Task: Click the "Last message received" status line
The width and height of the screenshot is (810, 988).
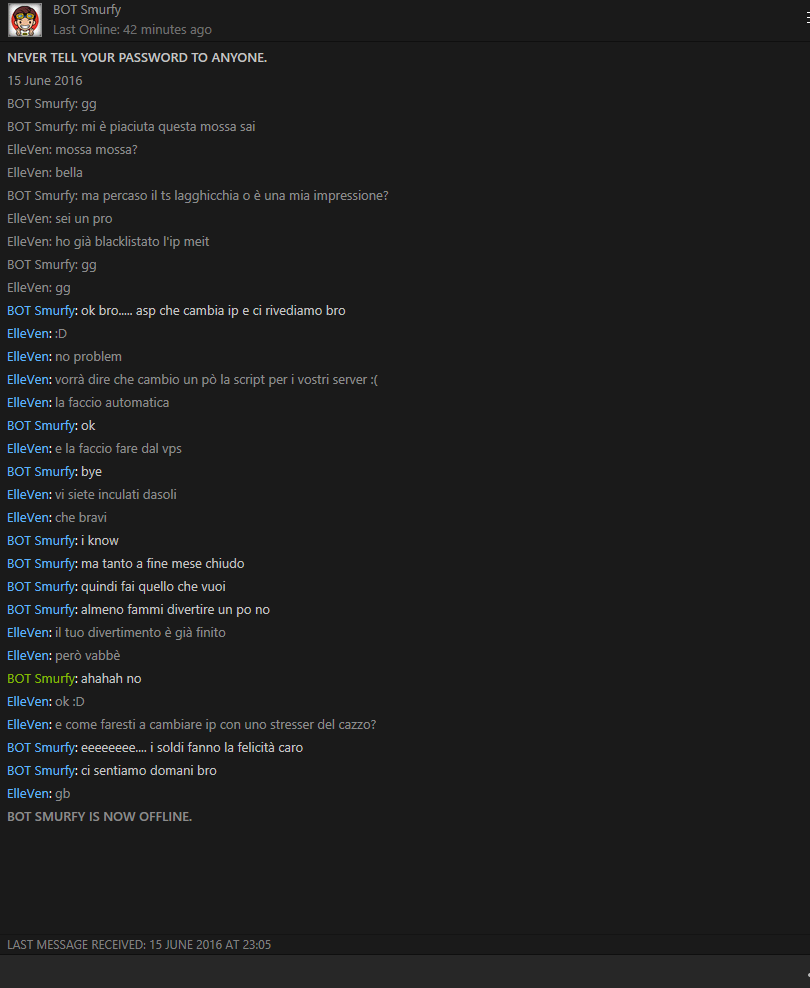Action: click(x=139, y=945)
